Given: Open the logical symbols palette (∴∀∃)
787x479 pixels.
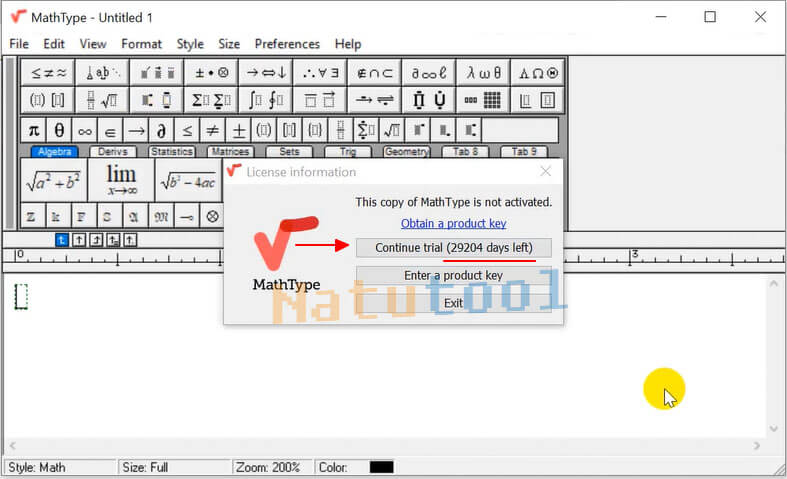Looking at the screenshot, I should coord(320,73).
